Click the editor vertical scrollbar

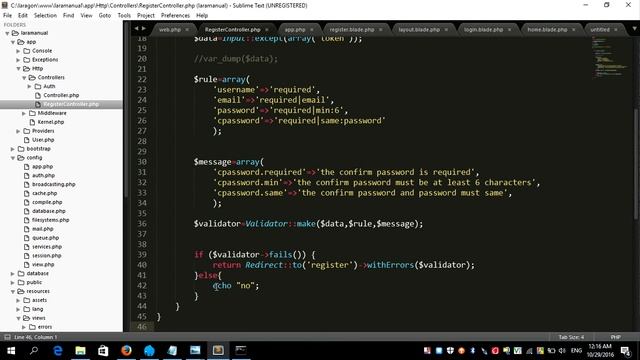(637, 163)
